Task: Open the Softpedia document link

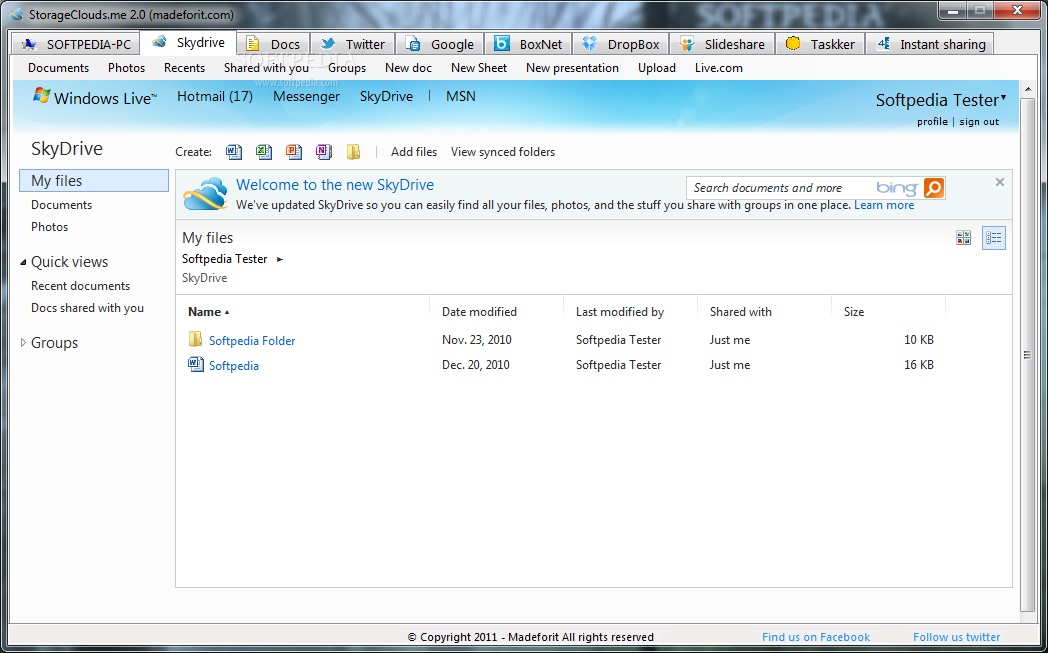Action: click(x=233, y=366)
